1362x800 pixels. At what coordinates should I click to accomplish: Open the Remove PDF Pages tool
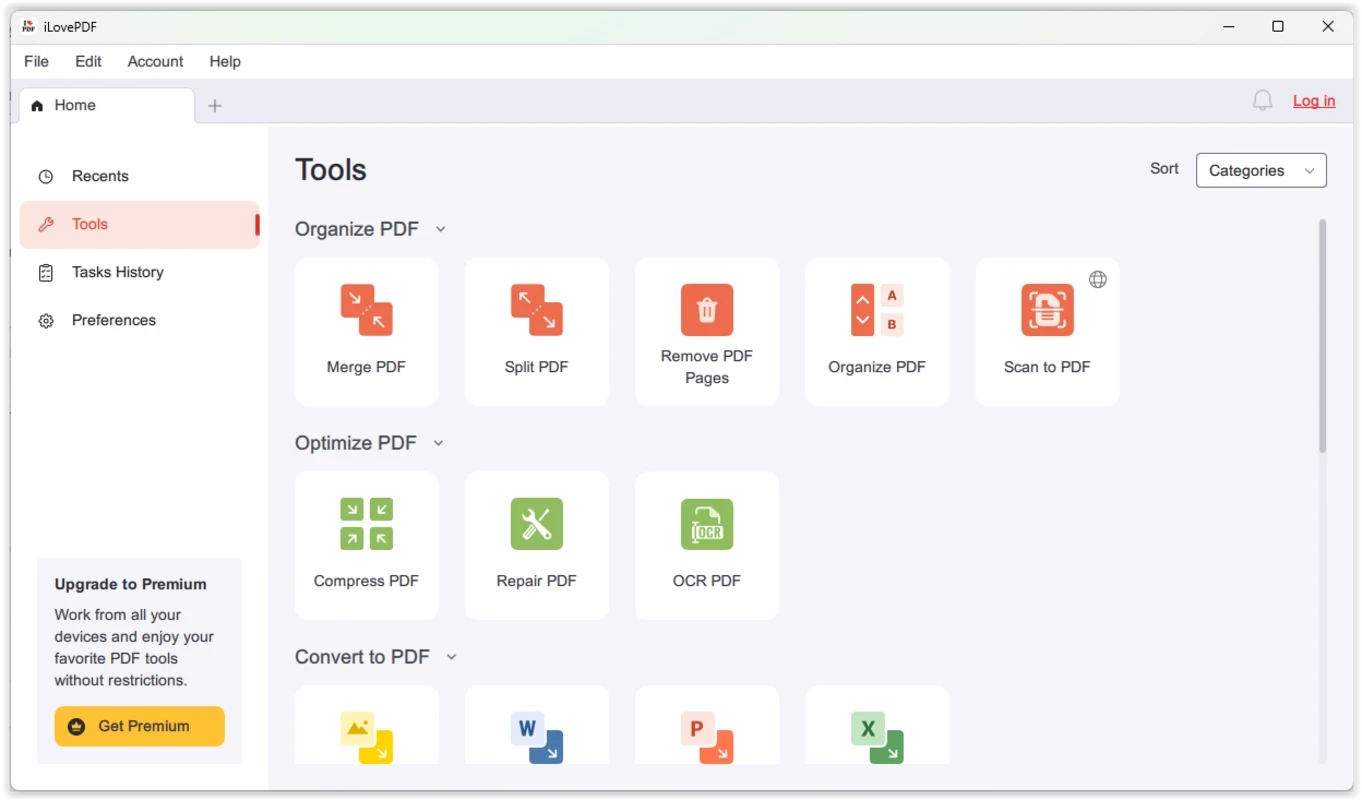[x=706, y=331]
